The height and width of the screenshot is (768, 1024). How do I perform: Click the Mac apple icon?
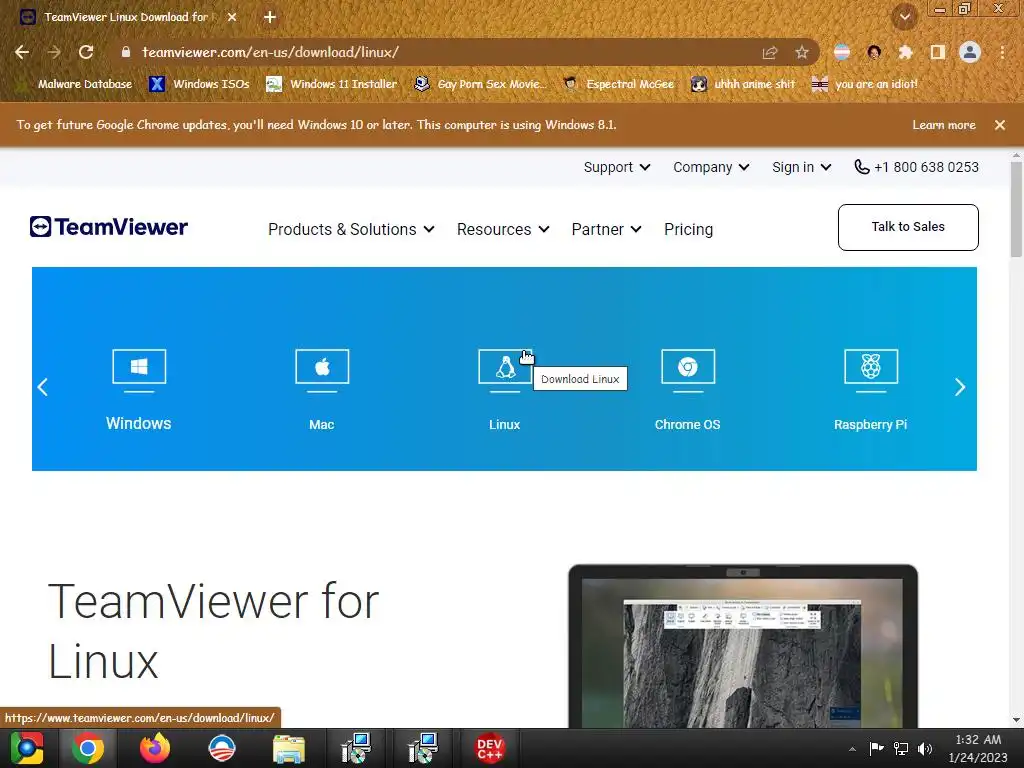click(322, 370)
